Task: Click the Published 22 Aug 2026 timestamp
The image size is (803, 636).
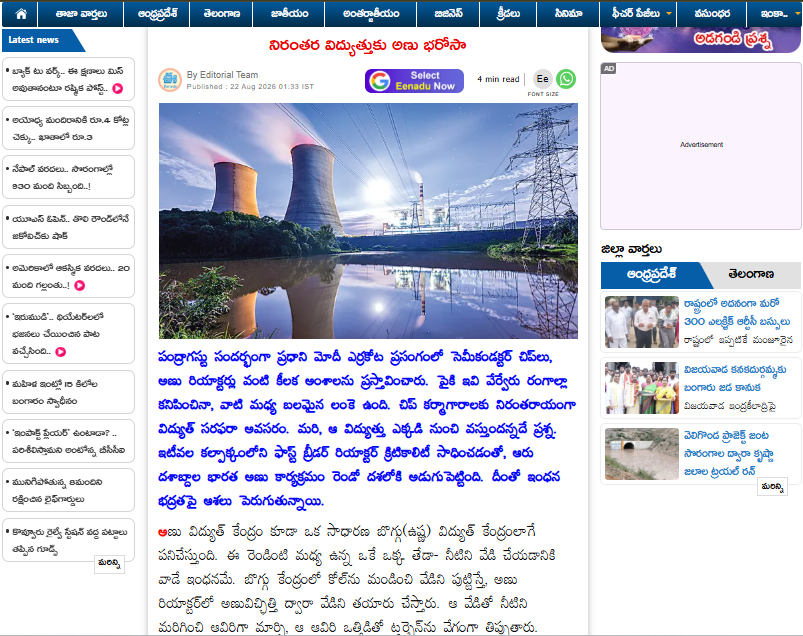Action: click(x=250, y=87)
